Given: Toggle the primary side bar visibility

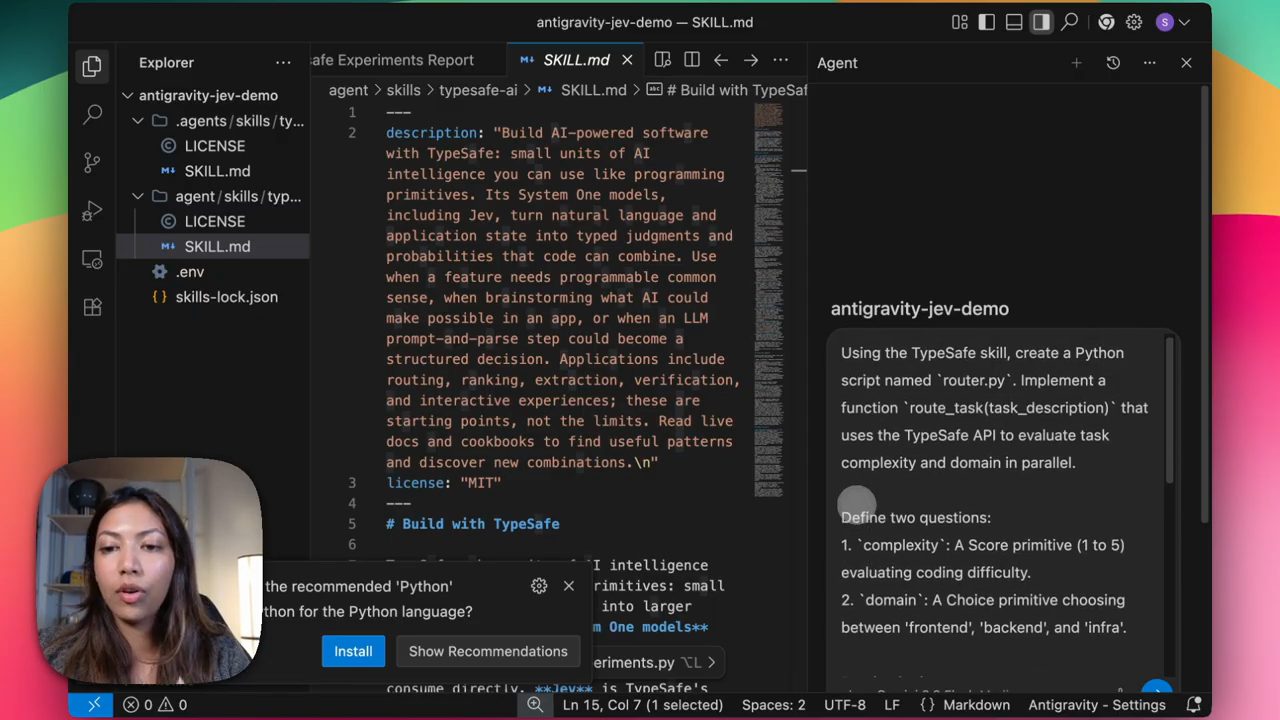Looking at the screenshot, I should pyautogui.click(x=987, y=22).
